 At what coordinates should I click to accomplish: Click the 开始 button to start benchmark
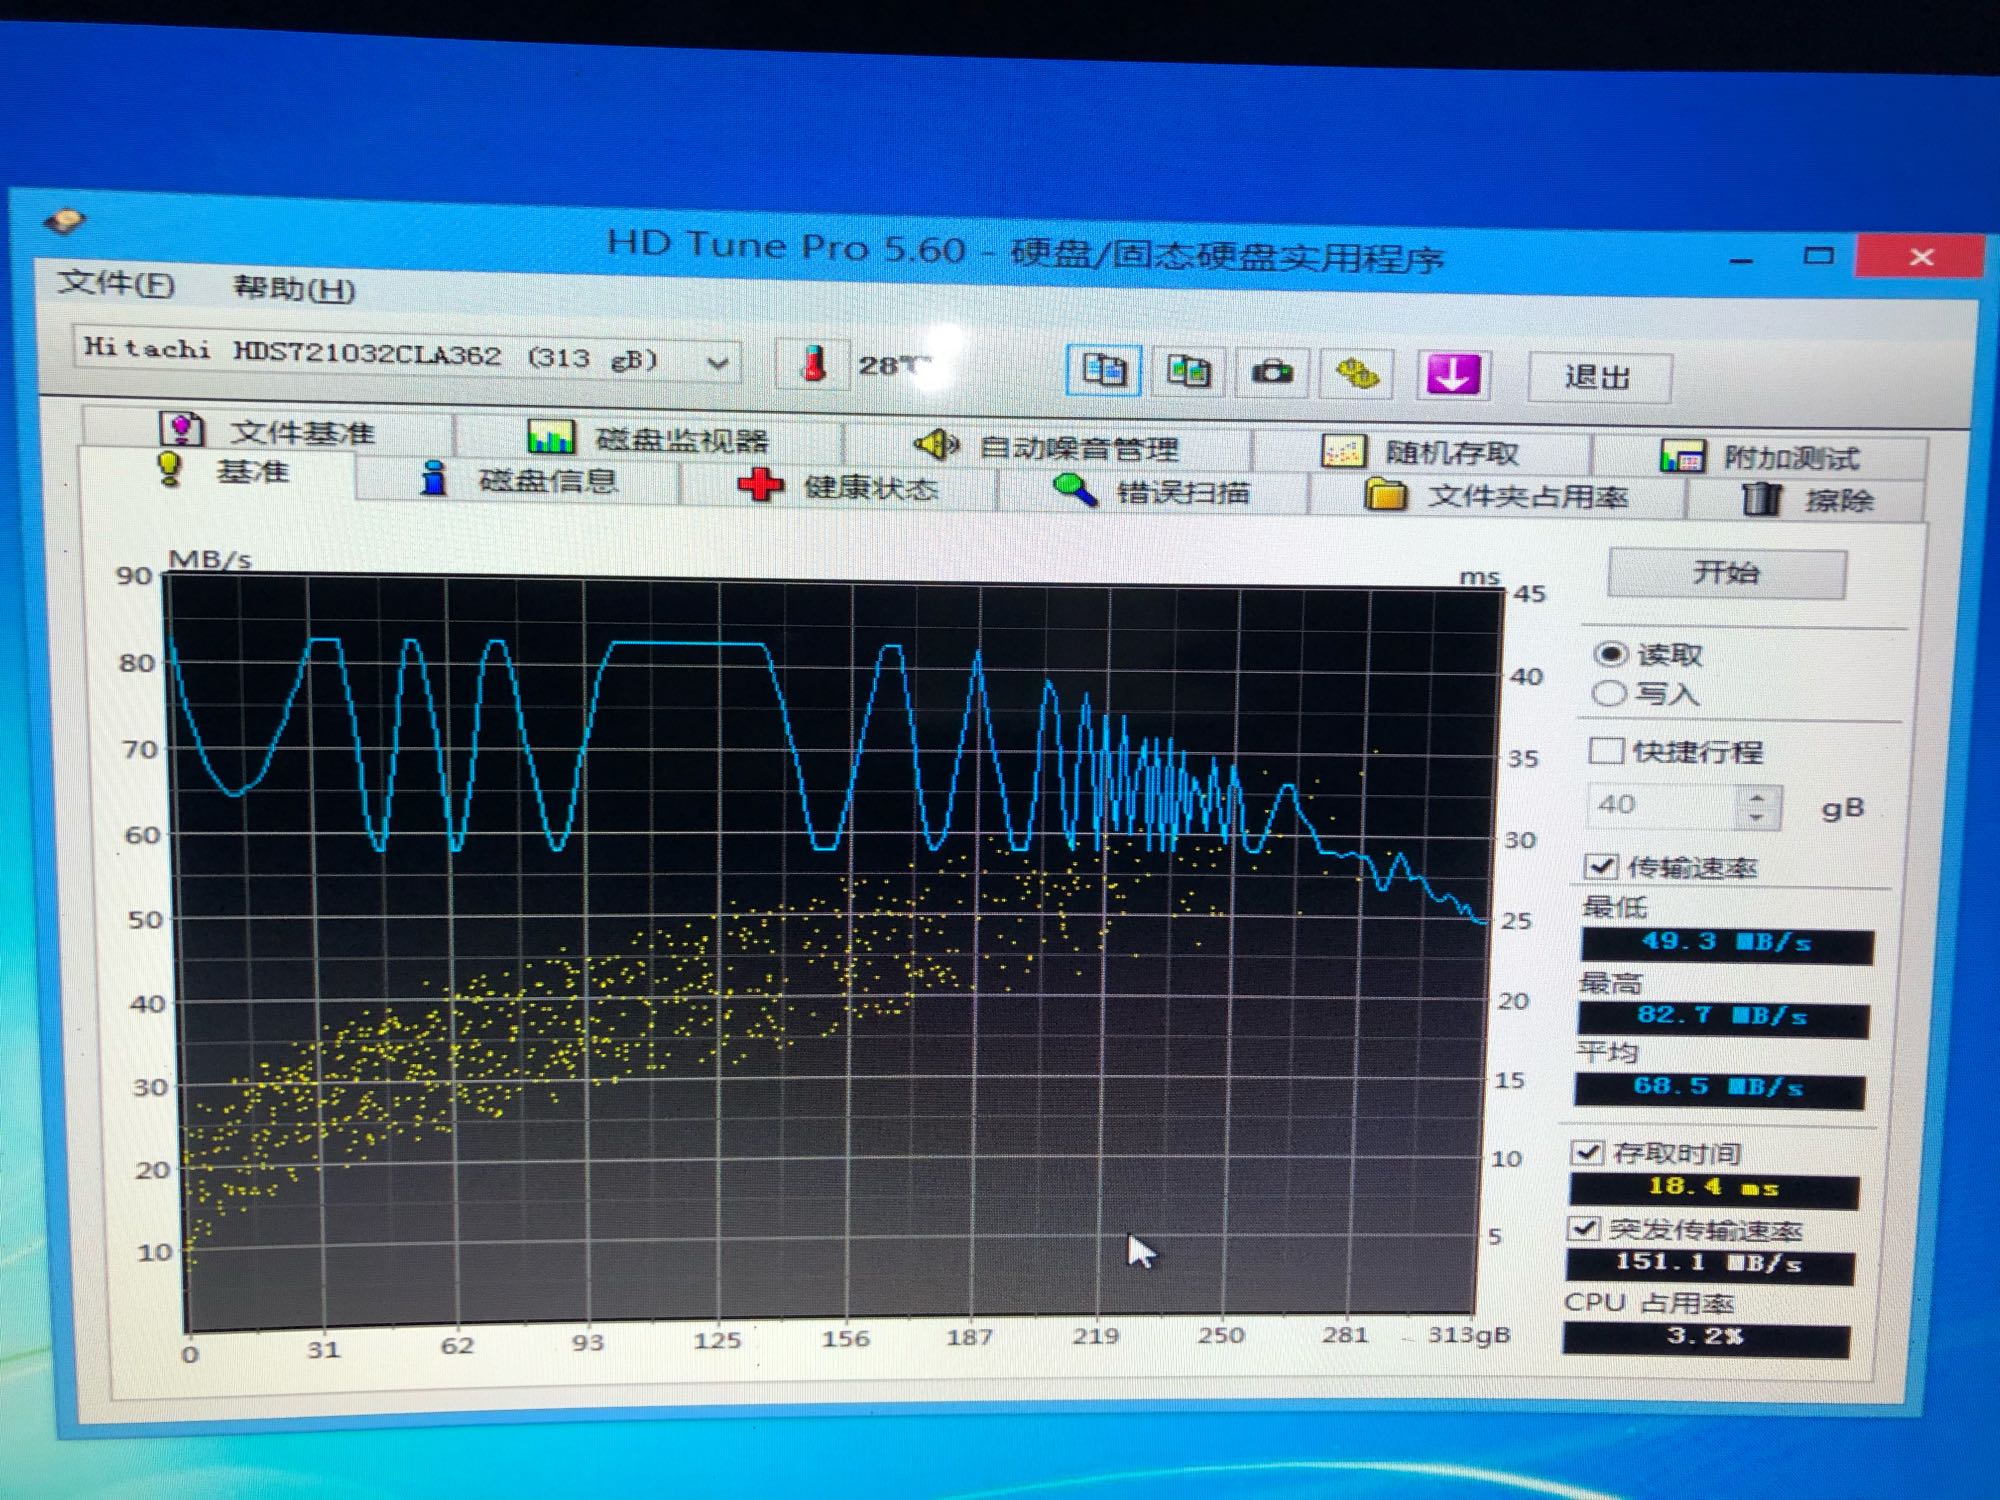pos(1726,573)
